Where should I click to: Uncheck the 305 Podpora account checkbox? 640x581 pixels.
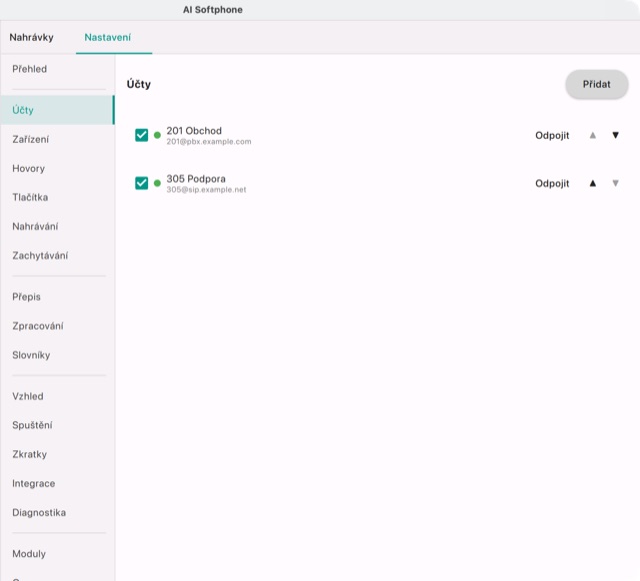[142, 183]
